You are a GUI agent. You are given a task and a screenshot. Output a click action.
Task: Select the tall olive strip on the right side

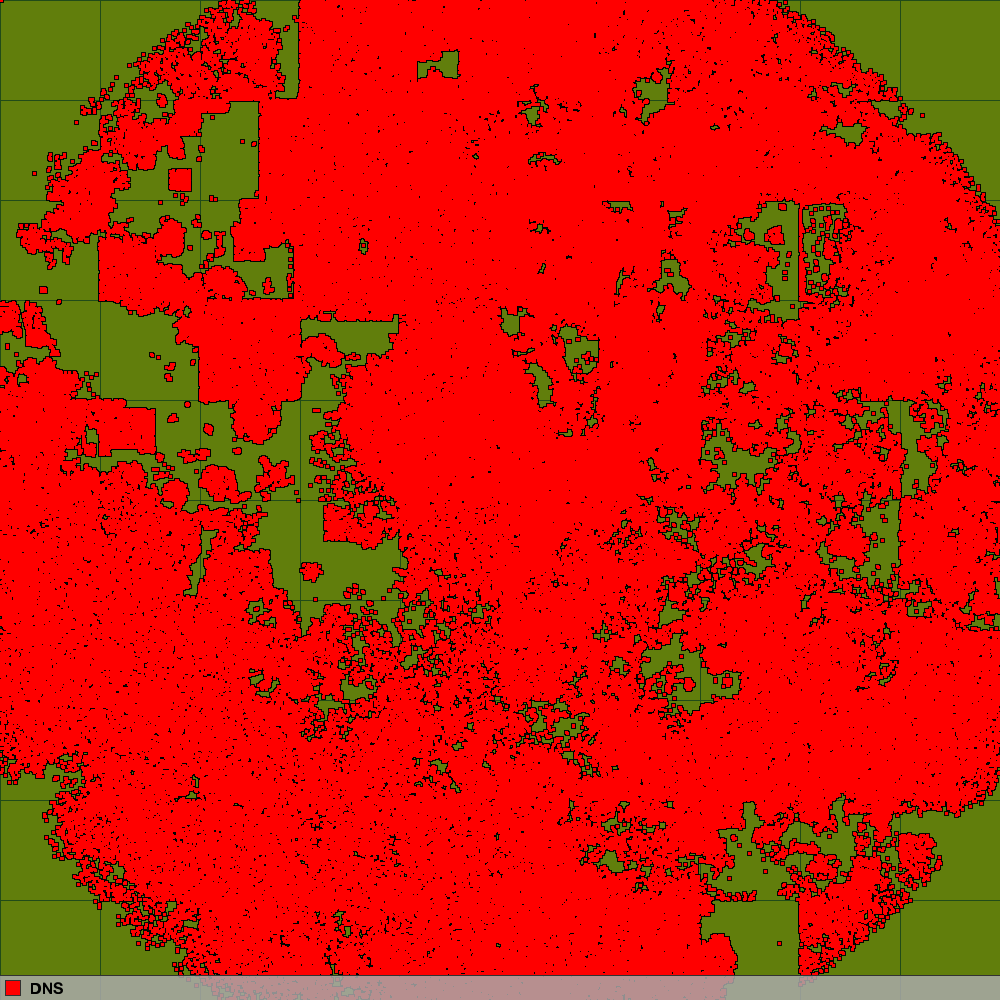click(x=910, y=450)
